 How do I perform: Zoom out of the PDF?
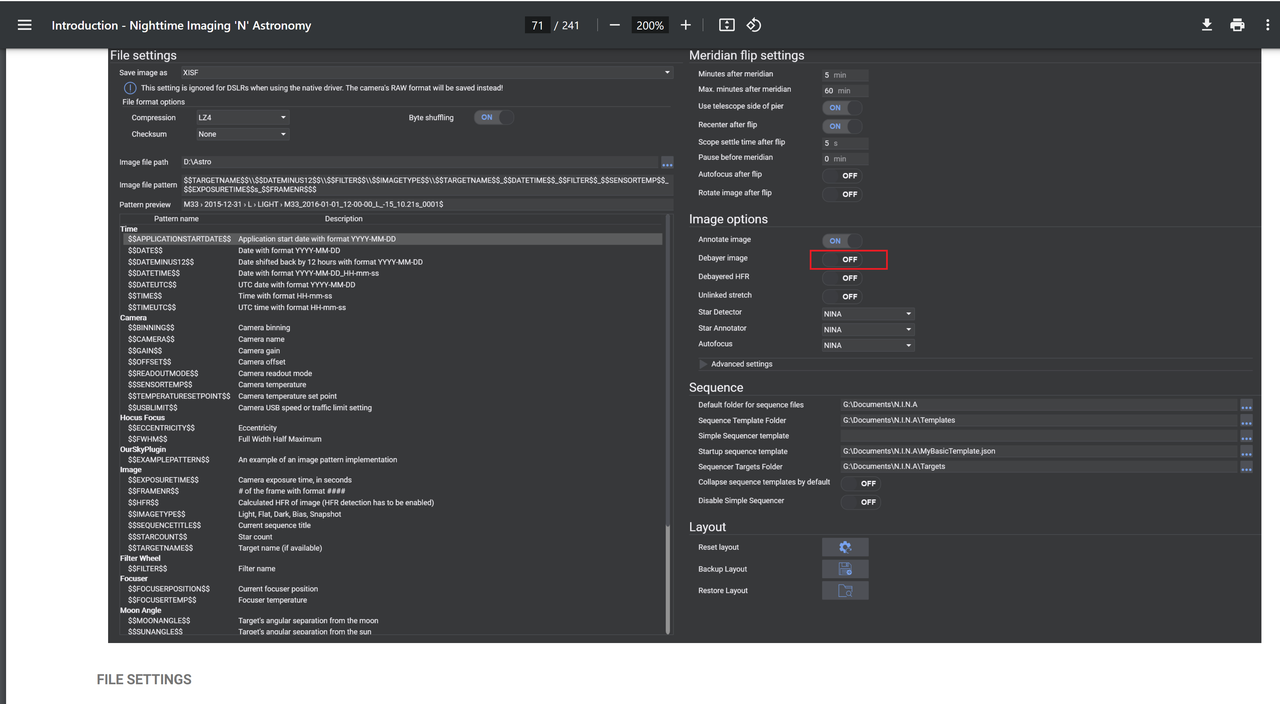[x=614, y=25]
